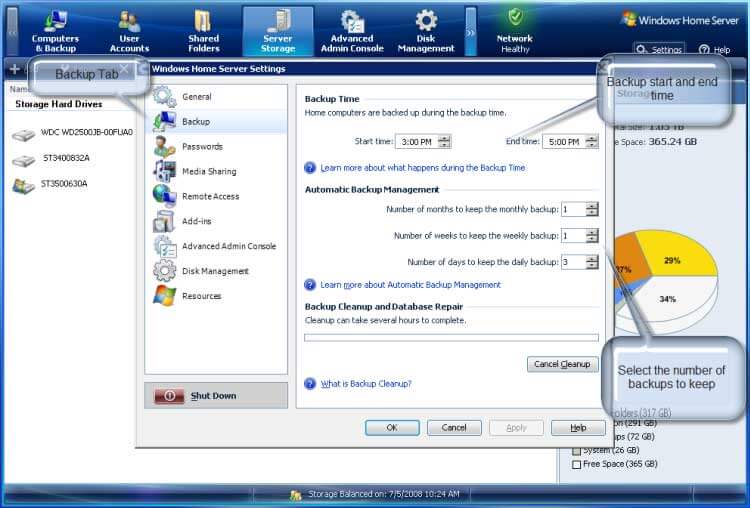Click help icon beside Backup Time link
This screenshot has width=750, height=508.
tap(310, 168)
